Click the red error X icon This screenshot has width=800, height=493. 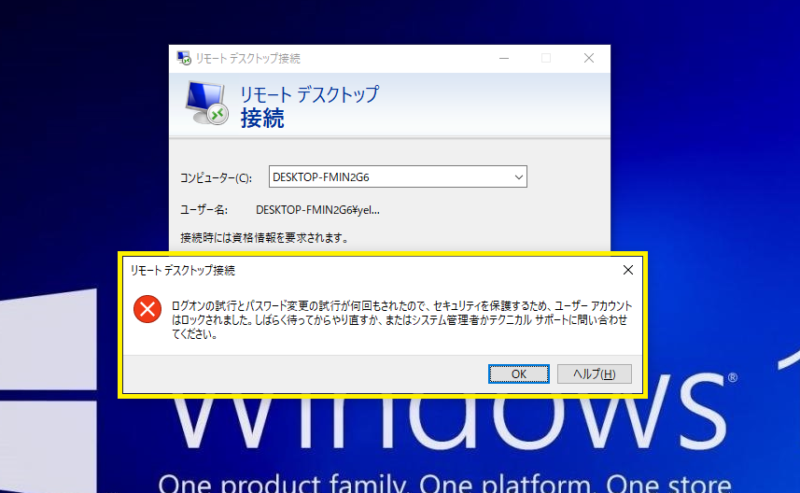[147, 310]
